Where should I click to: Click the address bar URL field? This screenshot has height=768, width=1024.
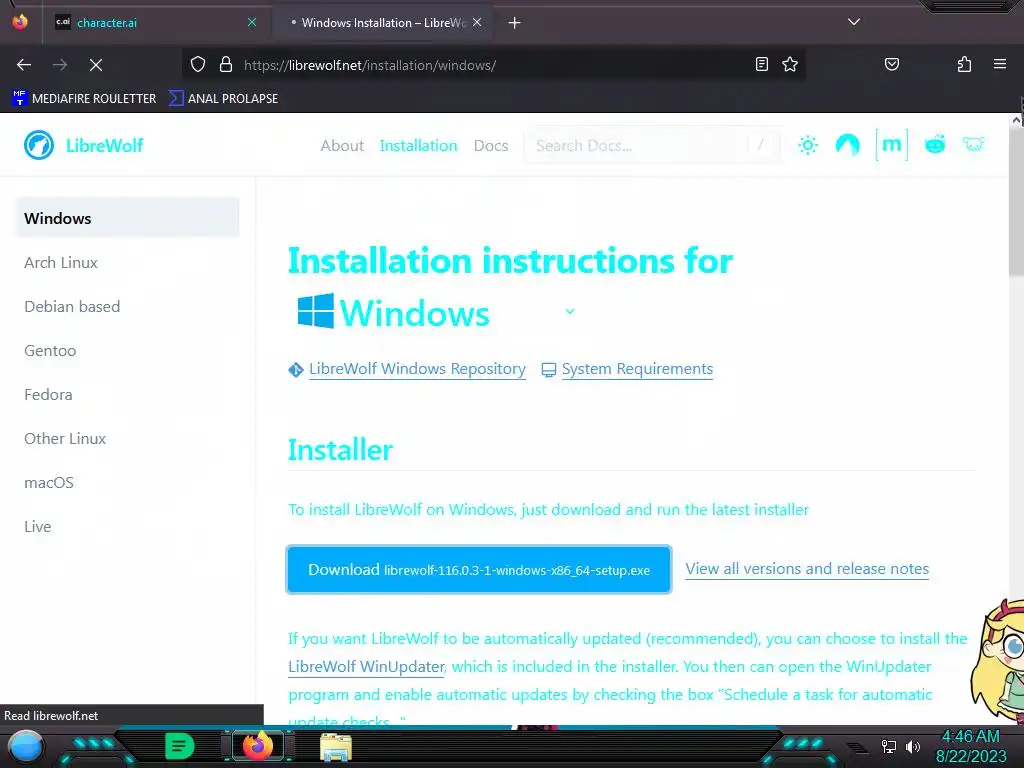[x=494, y=65]
